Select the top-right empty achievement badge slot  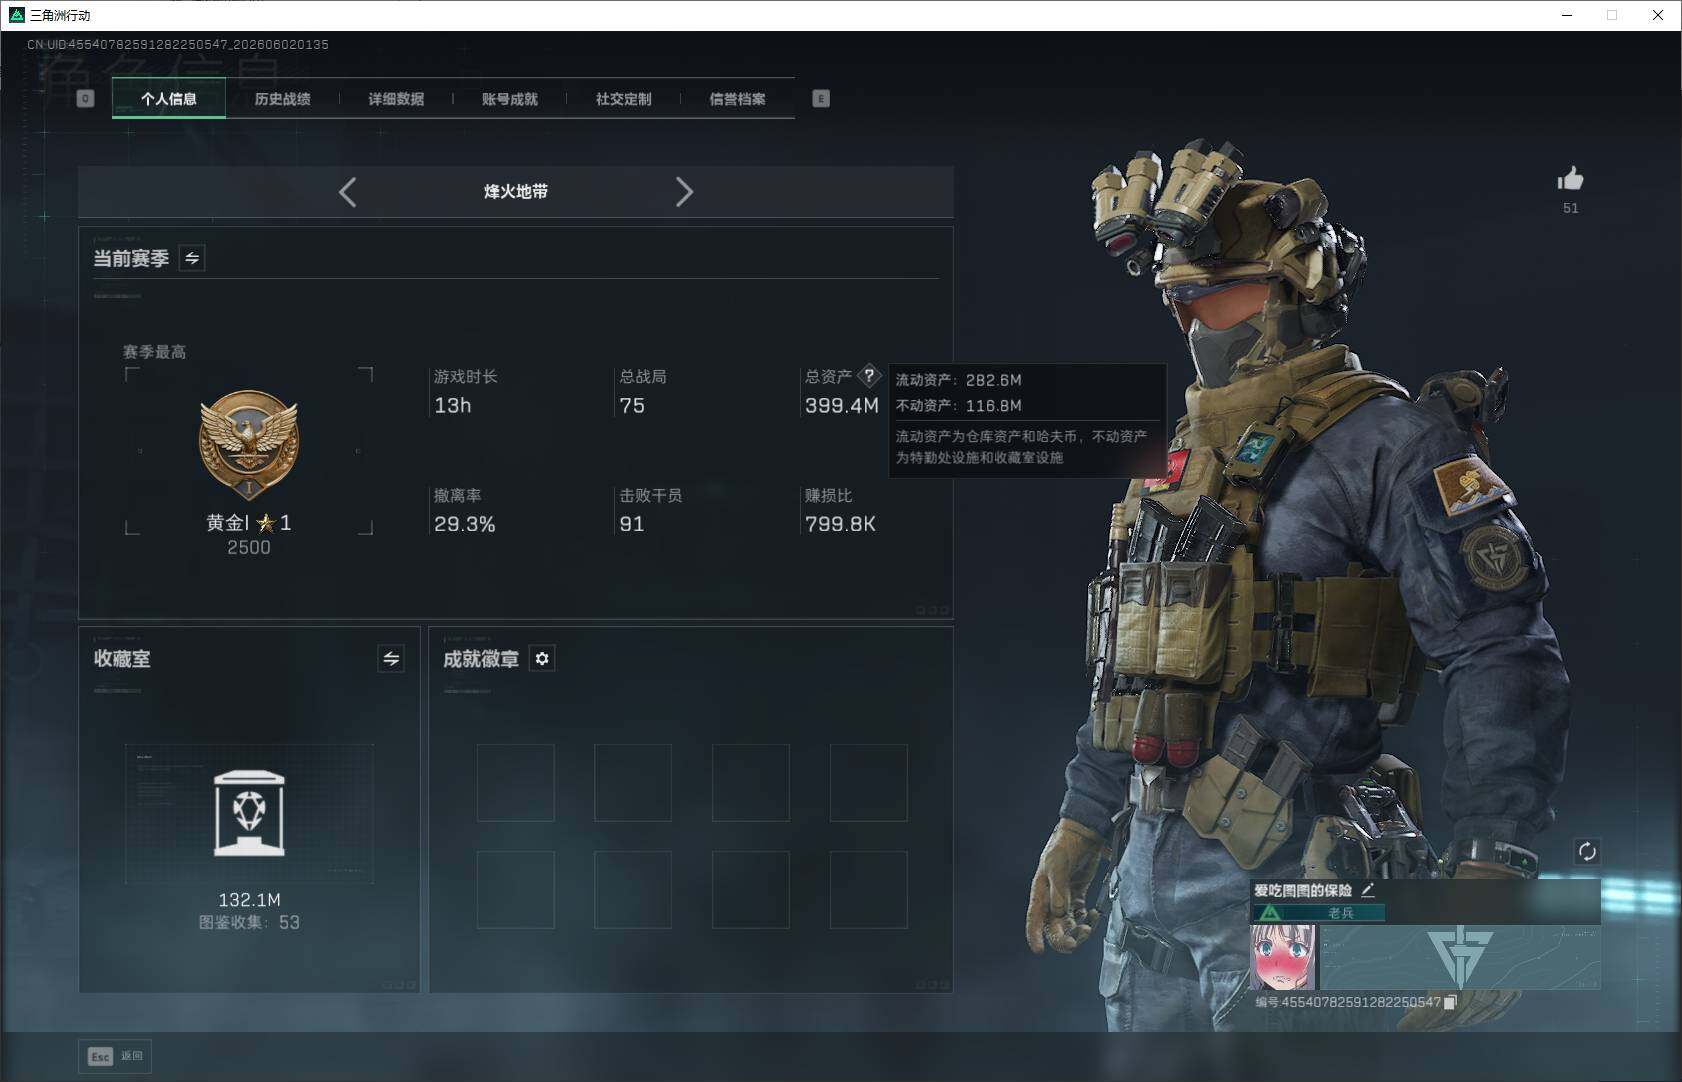pos(869,783)
